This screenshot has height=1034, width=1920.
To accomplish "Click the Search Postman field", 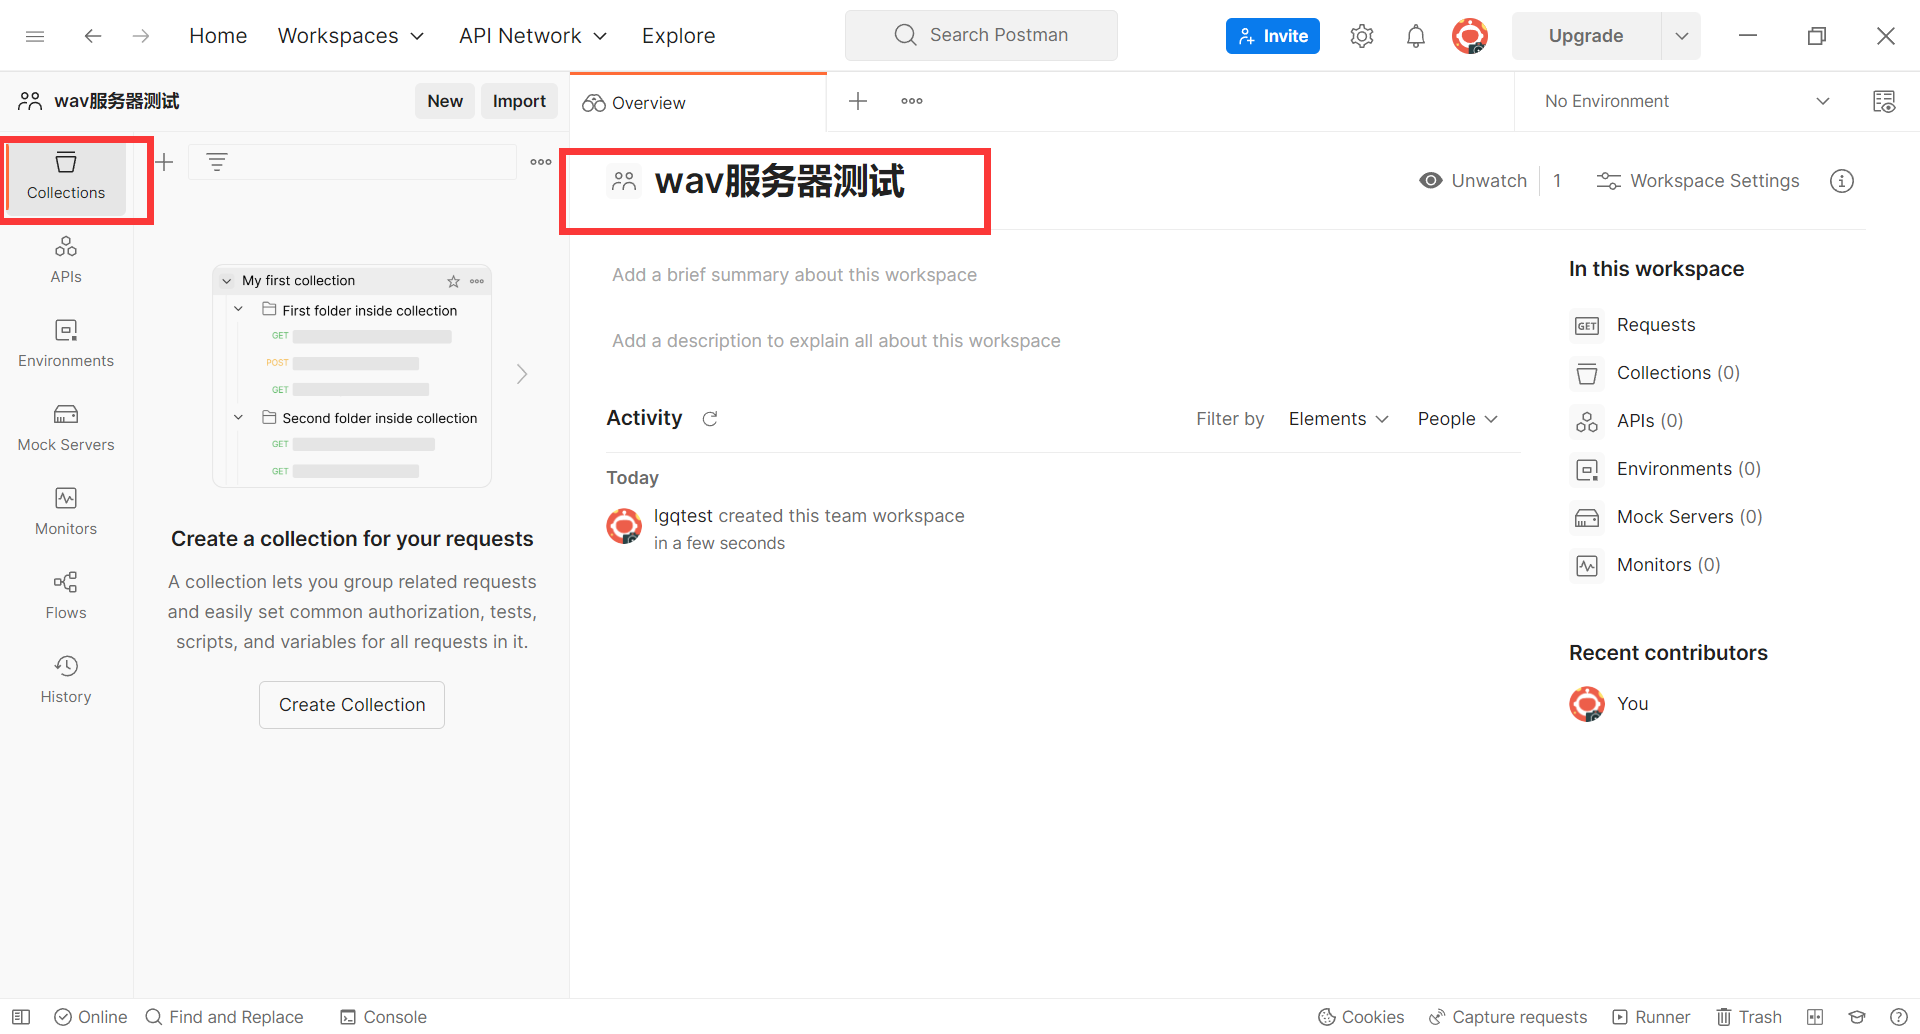I will (981, 36).
